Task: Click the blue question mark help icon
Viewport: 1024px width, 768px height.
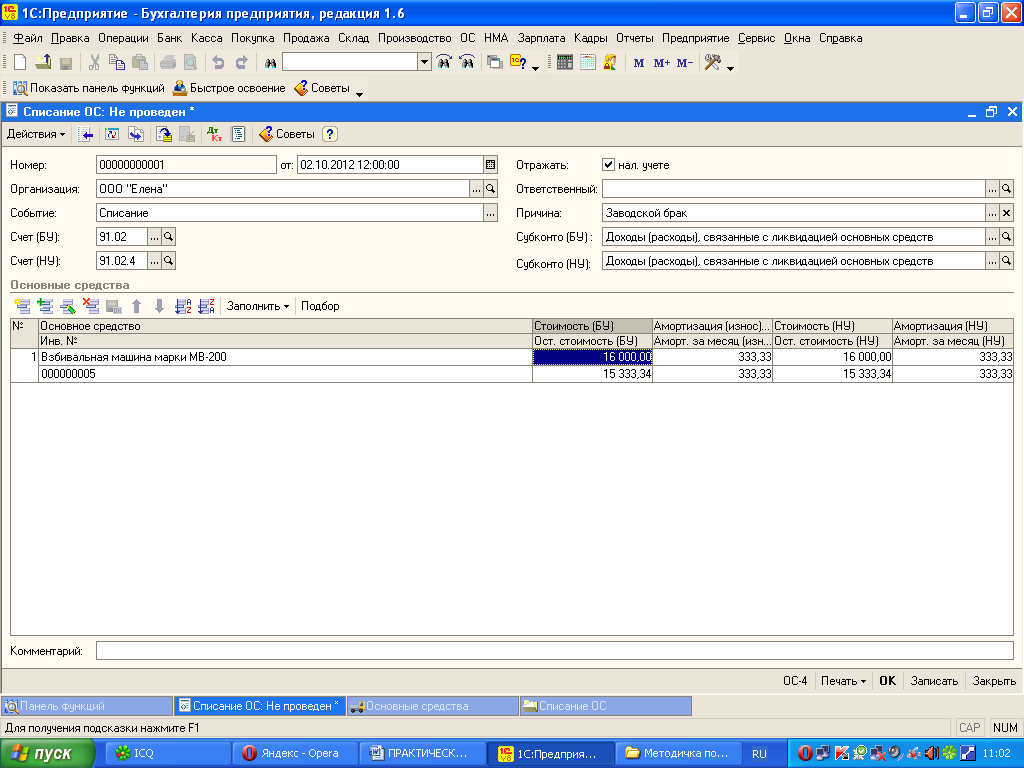Action: point(330,134)
